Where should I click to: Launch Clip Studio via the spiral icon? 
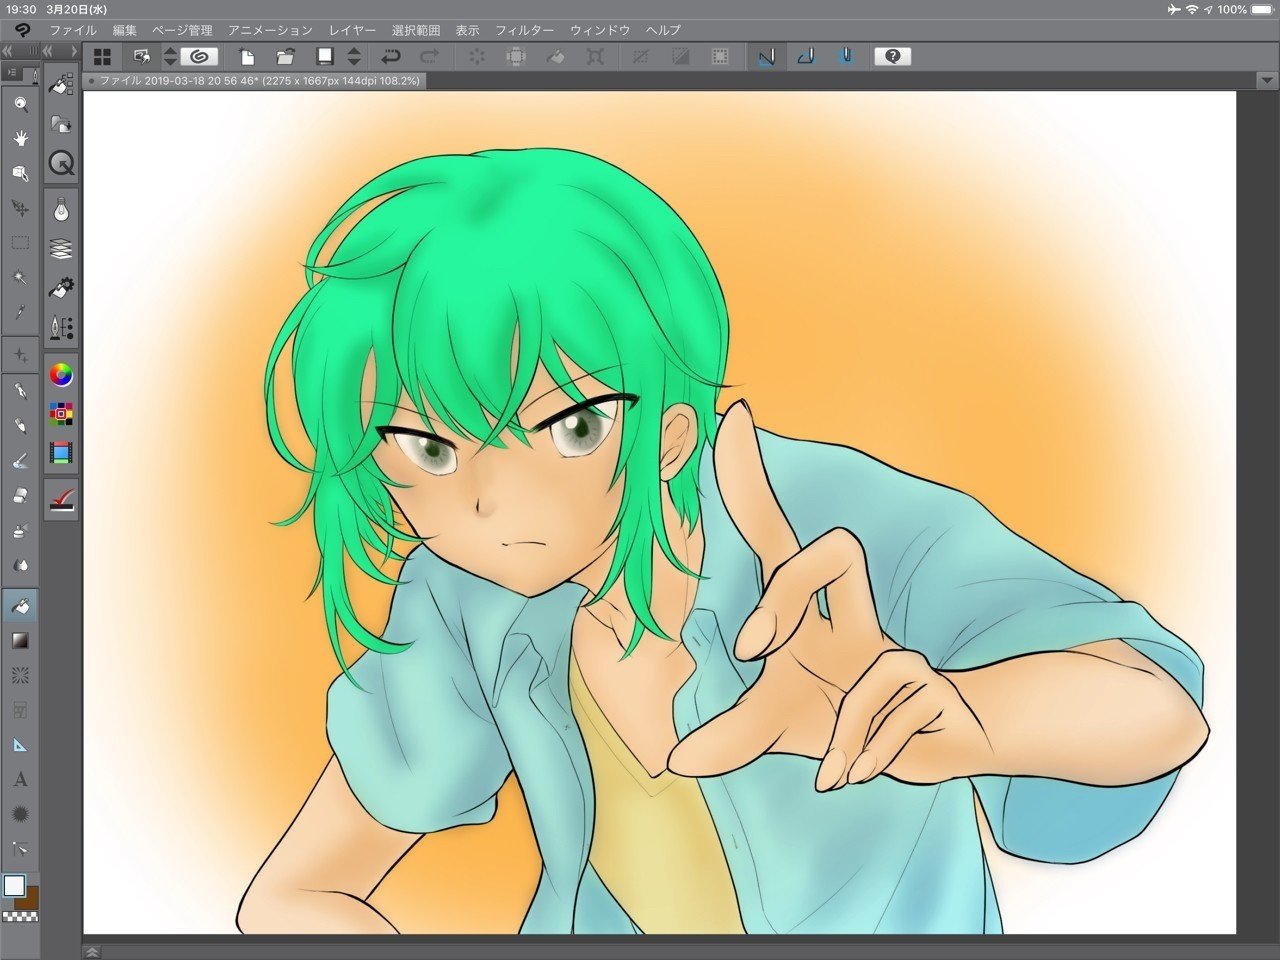198,57
